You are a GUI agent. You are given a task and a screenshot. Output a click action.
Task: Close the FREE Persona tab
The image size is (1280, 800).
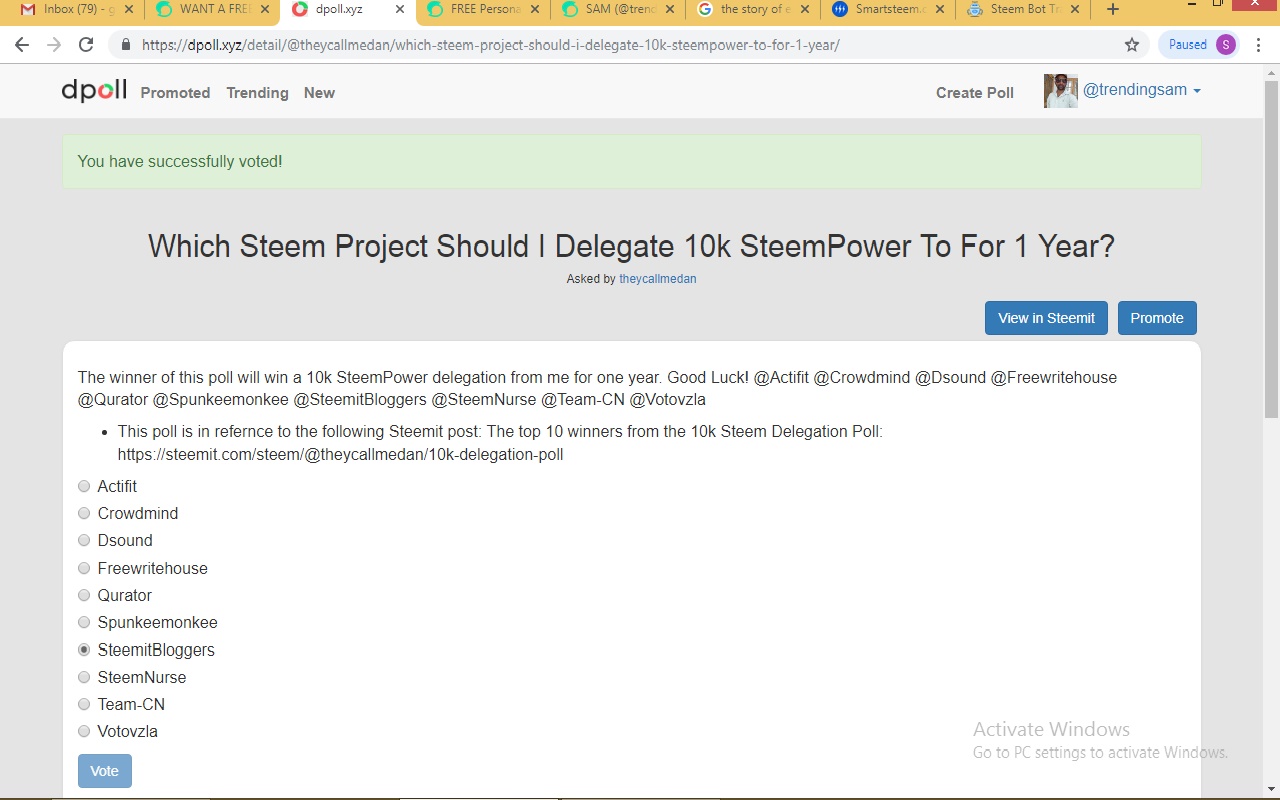[x=534, y=10]
